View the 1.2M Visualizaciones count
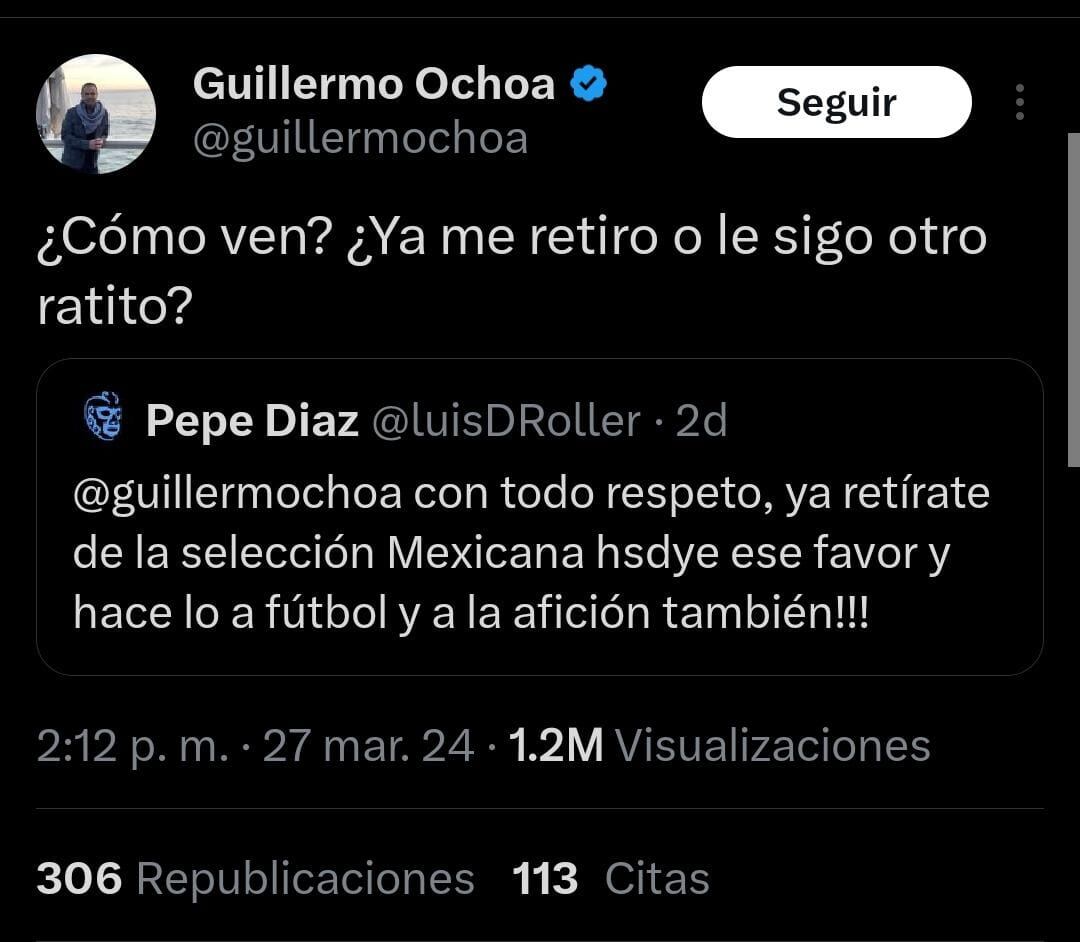Image resolution: width=1080 pixels, height=942 pixels. [719, 746]
